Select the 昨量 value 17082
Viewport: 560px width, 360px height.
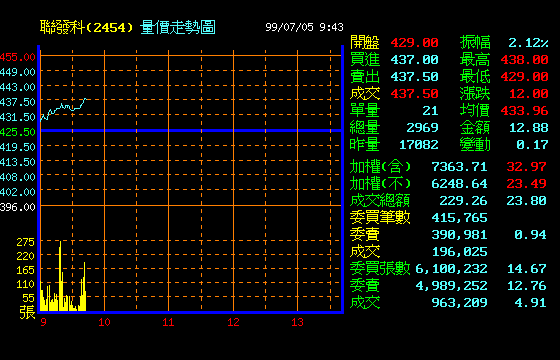419,145
